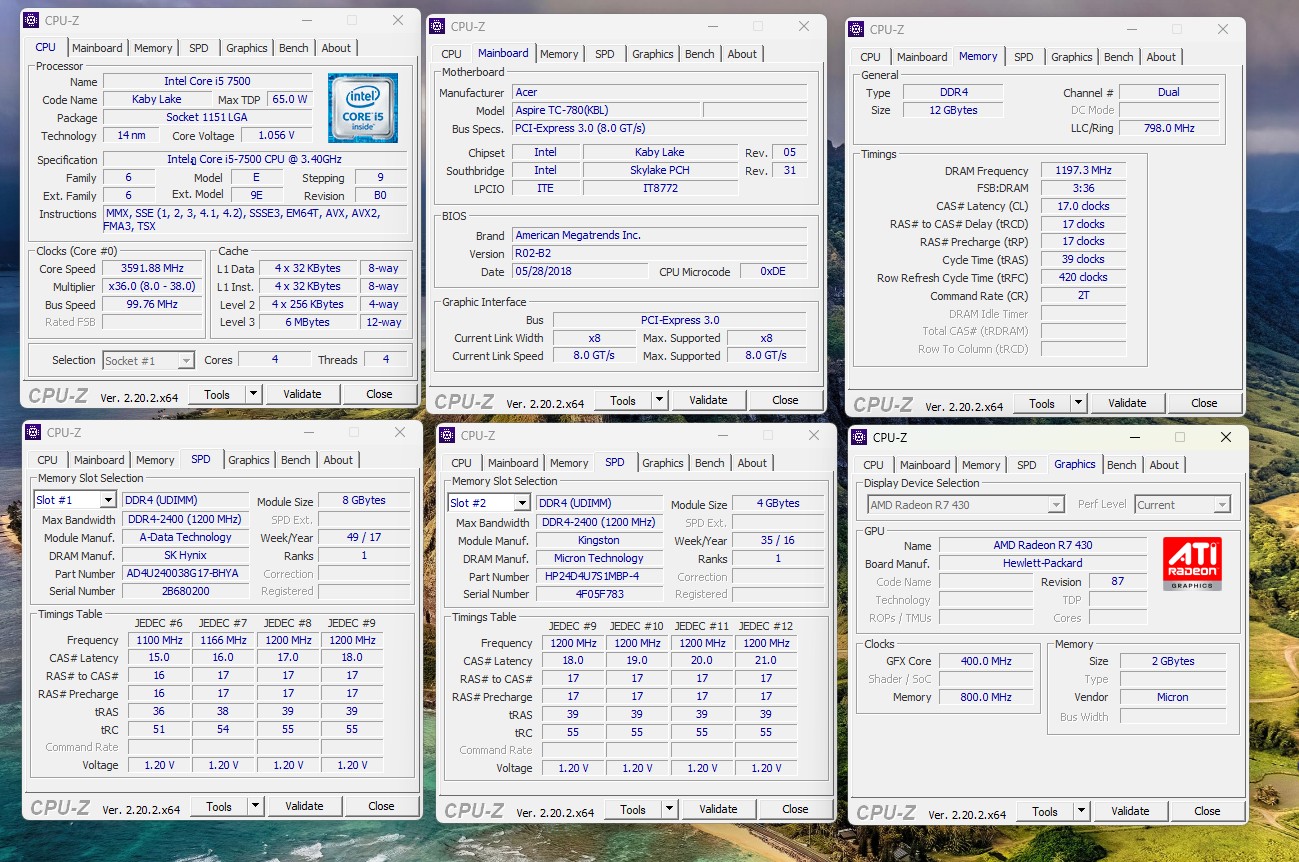Click the LLC/Ring value "798.0 MHz"
The image size is (1299, 862).
click(1169, 128)
